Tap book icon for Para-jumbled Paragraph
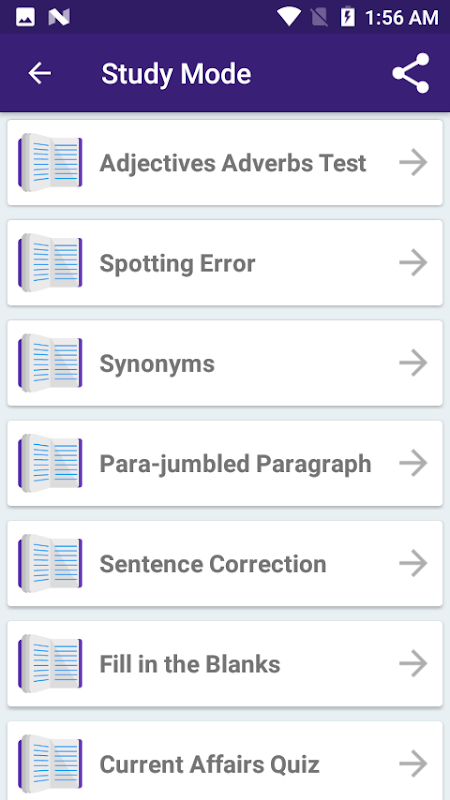The image size is (450, 800). coord(50,463)
